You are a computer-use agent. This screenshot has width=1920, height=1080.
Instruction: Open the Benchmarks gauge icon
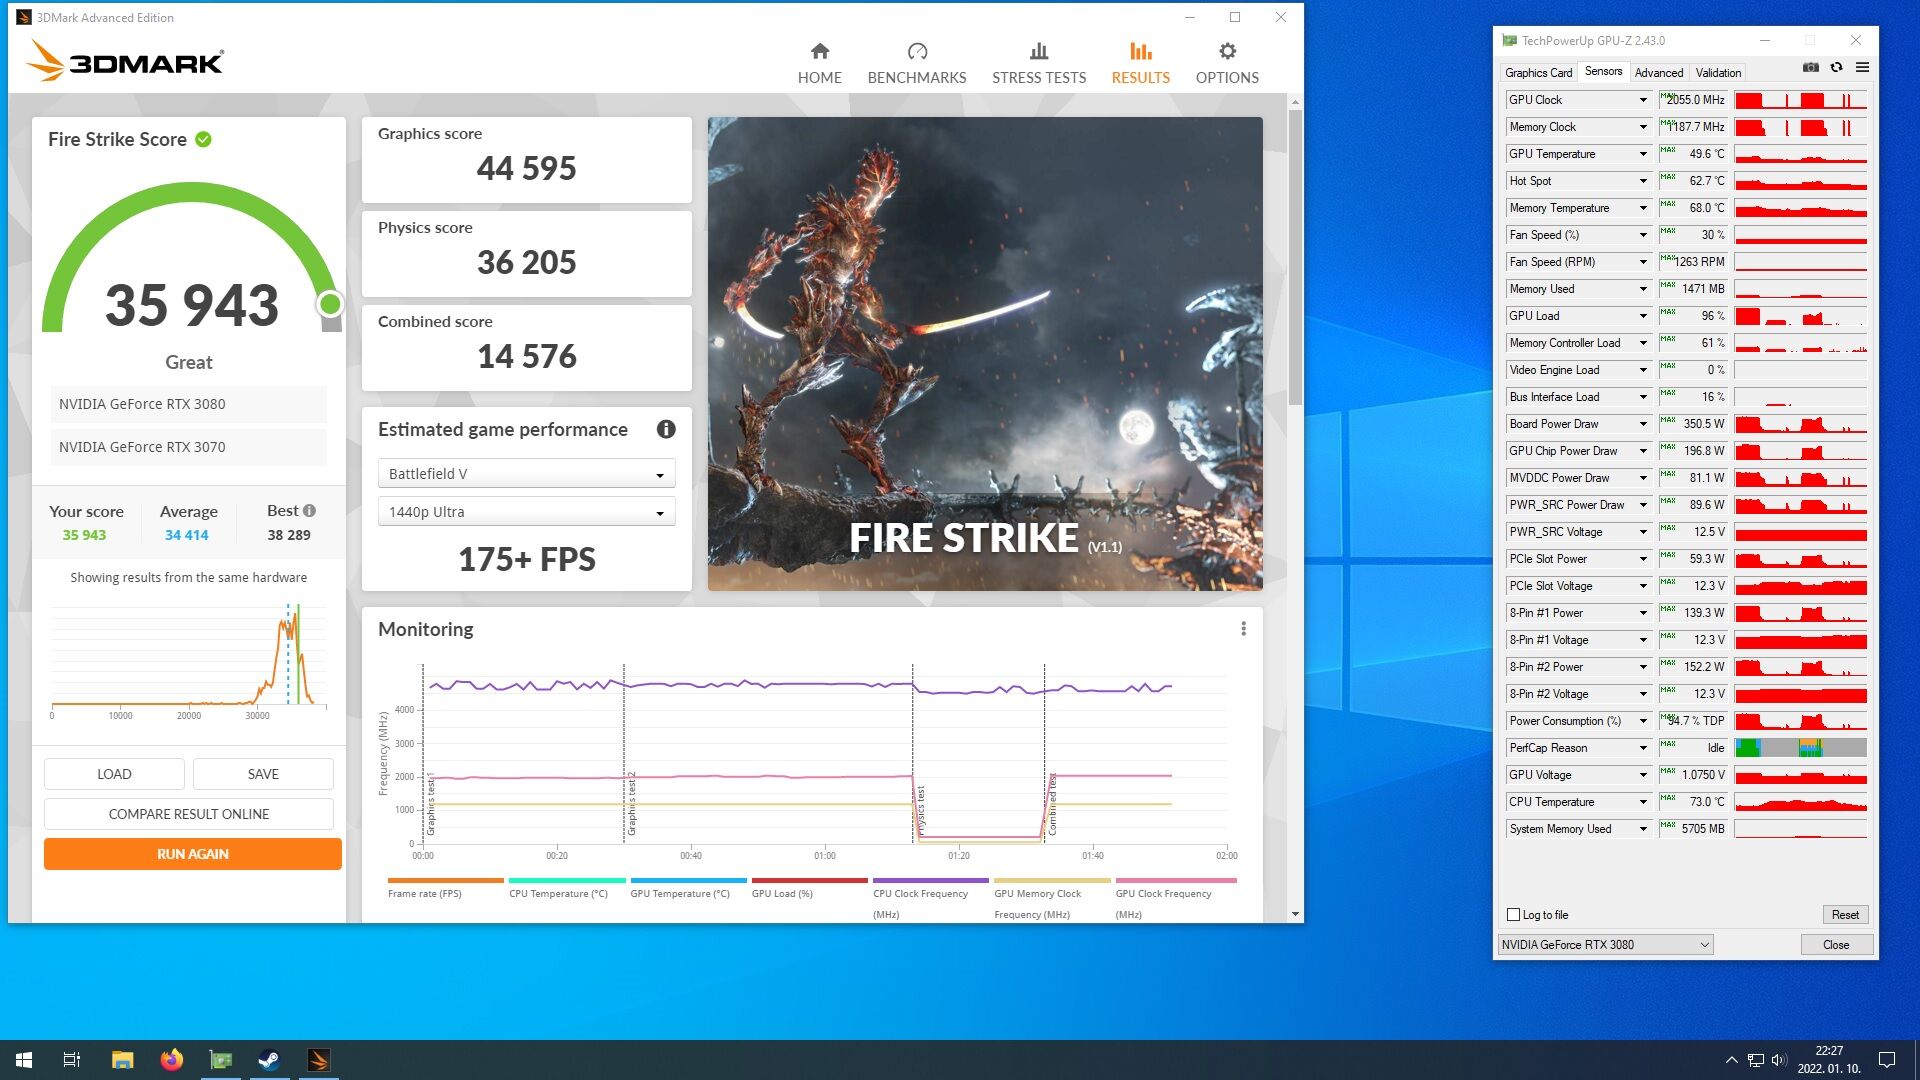tap(916, 52)
